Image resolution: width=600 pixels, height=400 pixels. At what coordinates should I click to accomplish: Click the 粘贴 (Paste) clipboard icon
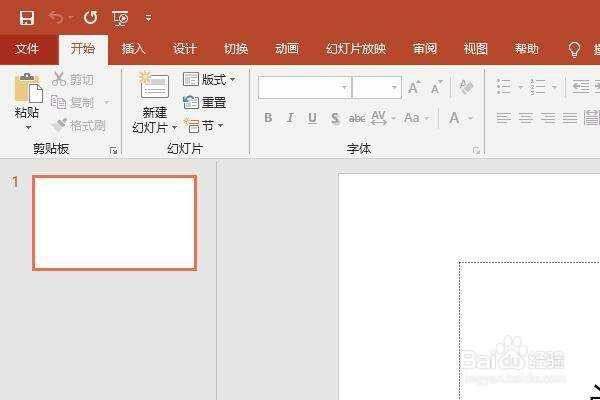coord(28,88)
